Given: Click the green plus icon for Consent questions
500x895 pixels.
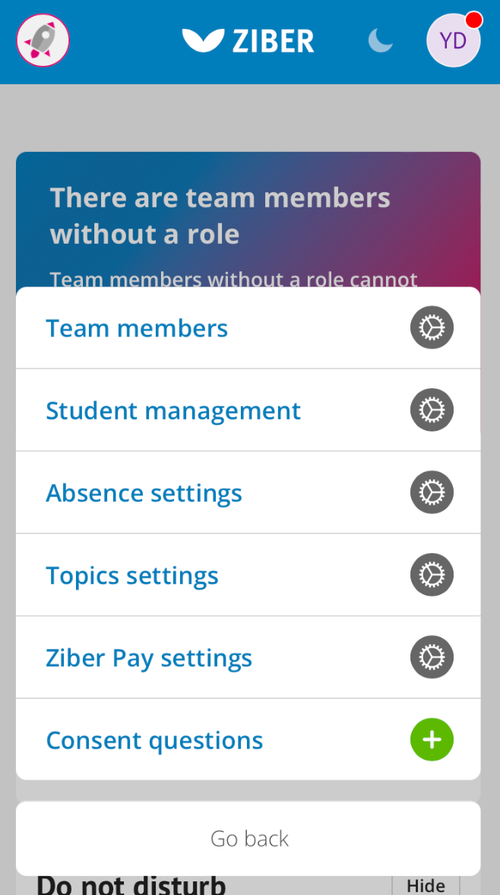Looking at the screenshot, I should click(x=432, y=740).
